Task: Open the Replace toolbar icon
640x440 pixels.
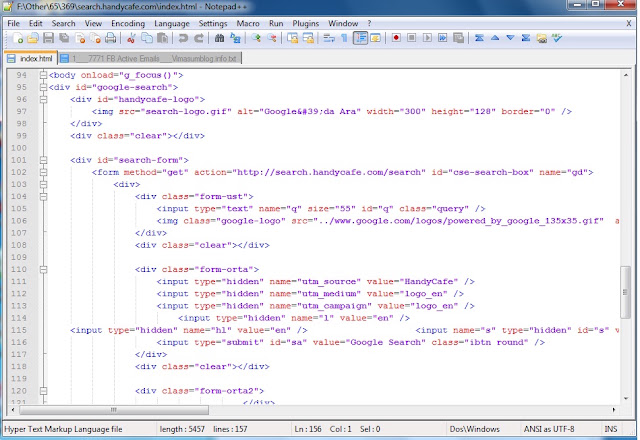Action: 235,38
